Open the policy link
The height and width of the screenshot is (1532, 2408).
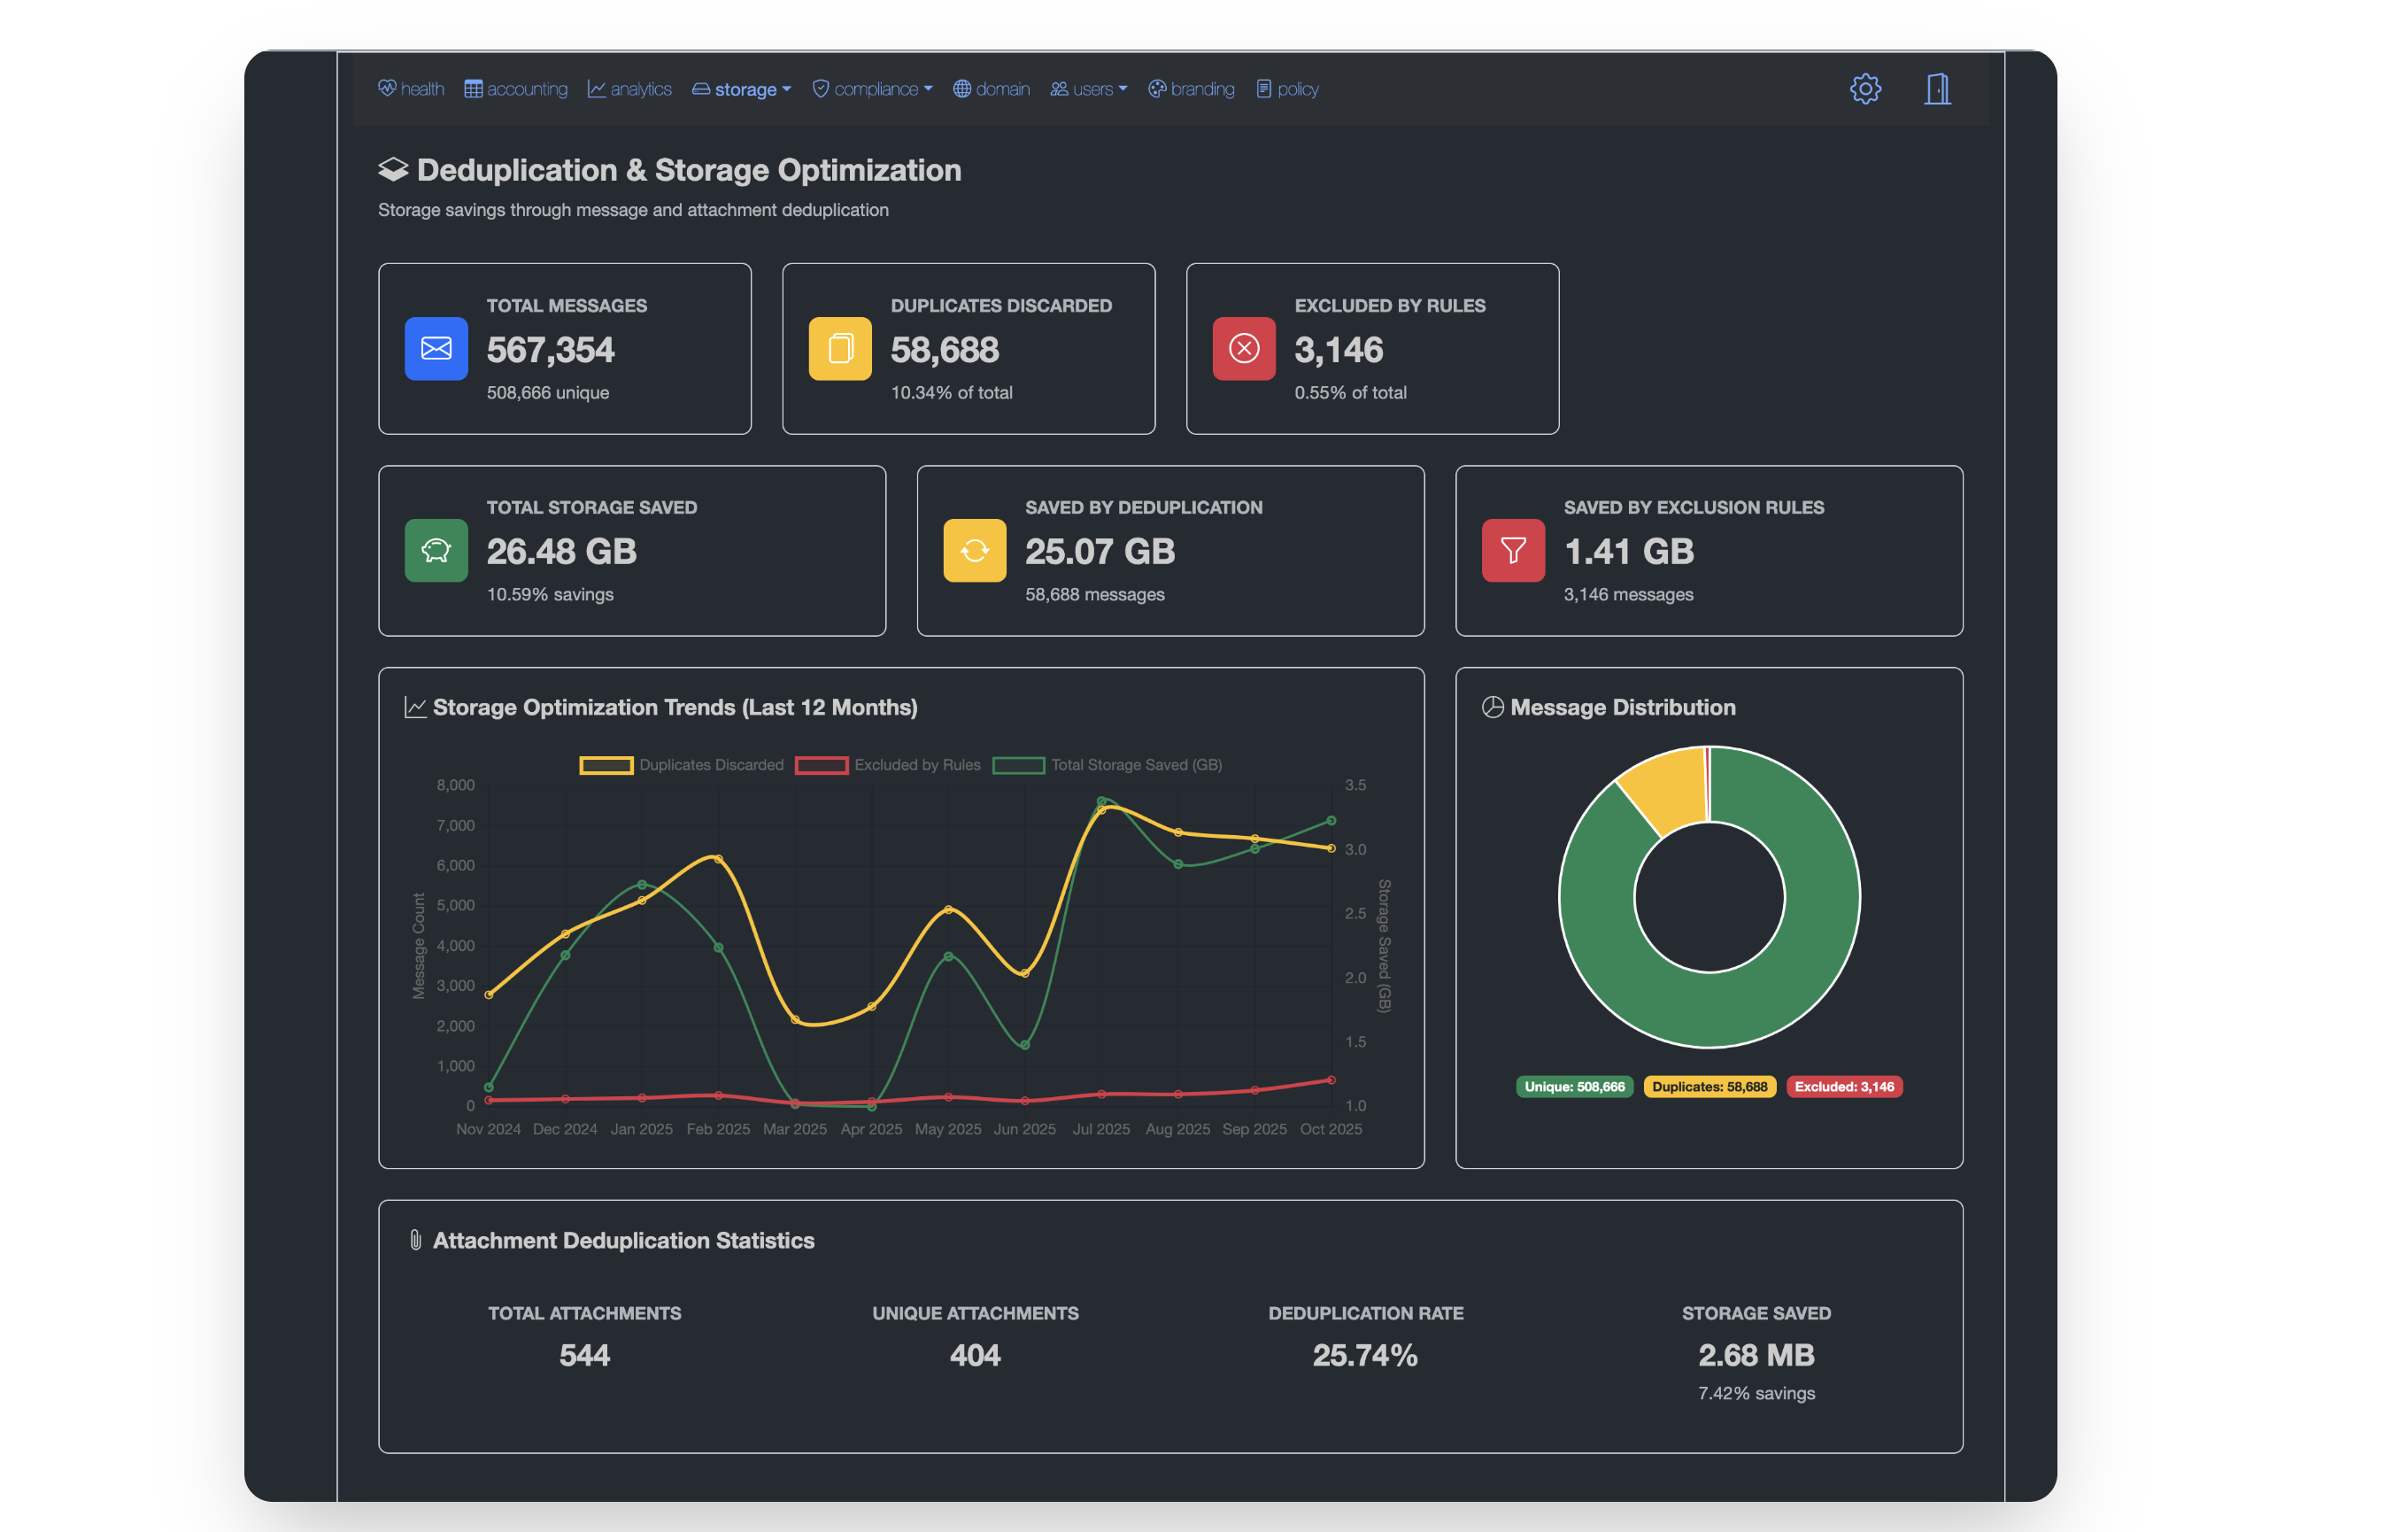[1287, 89]
